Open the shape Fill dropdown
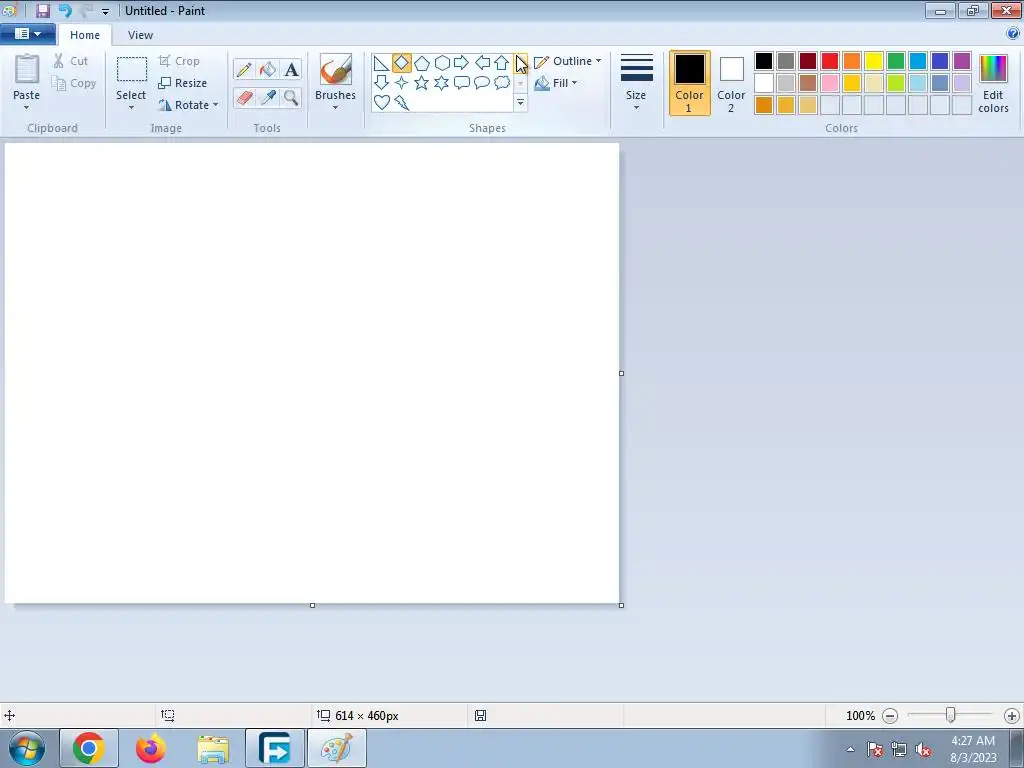The image size is (1024, 768). coord(556,83)
